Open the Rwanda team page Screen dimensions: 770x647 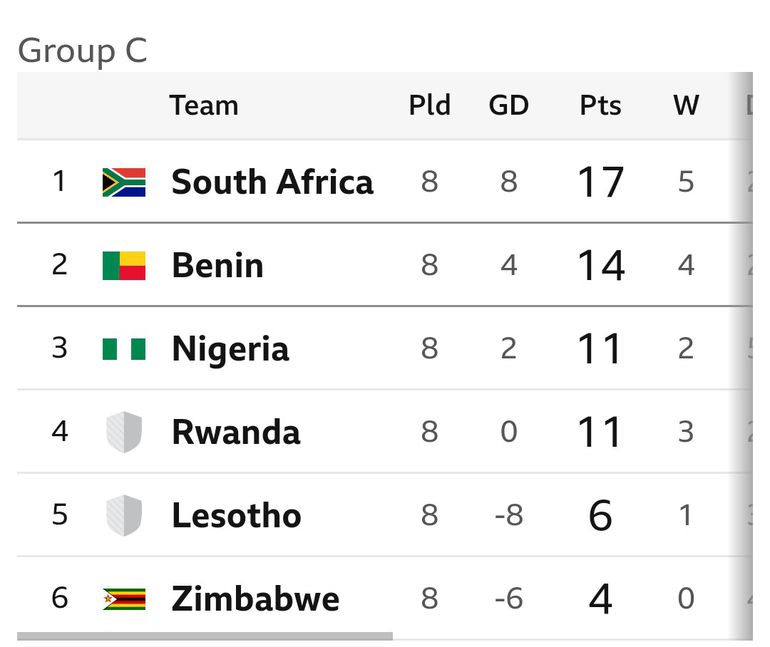coord(235,432)
